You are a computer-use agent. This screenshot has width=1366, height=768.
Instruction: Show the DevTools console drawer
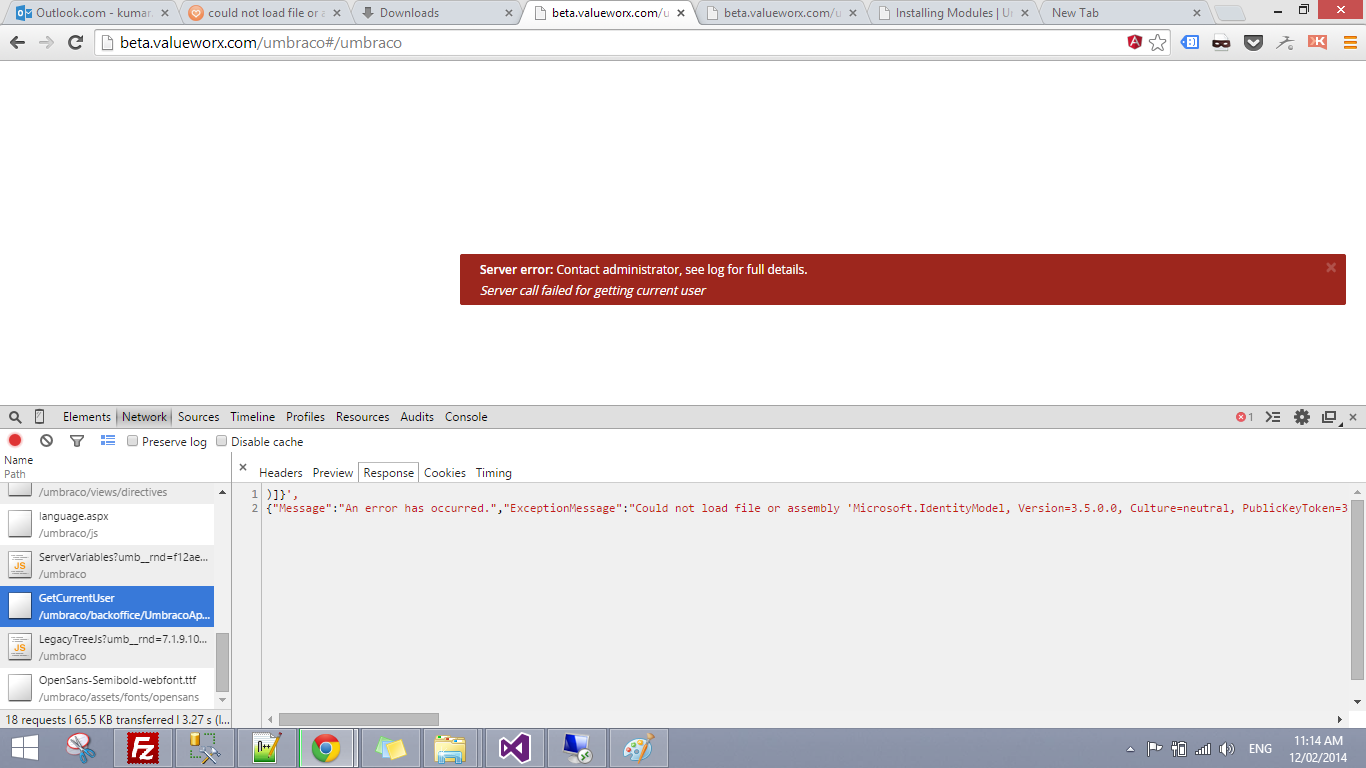point(1273,417)
